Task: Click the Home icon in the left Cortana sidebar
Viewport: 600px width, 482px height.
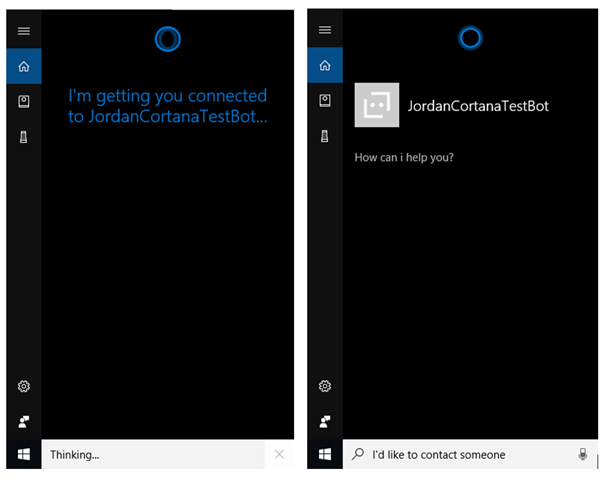Action: pyautogui.click(x=24, y=66)
